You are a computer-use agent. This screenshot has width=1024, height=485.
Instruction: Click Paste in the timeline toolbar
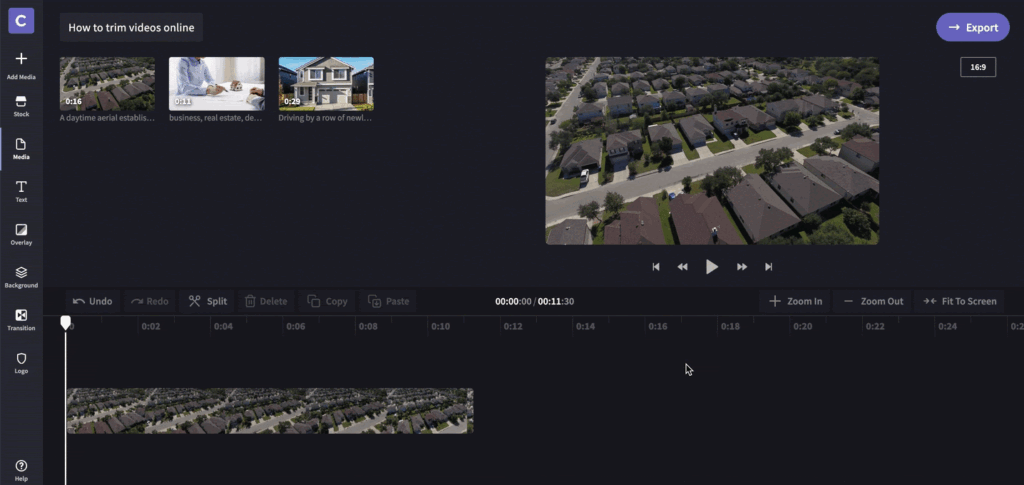pos(389,301)
